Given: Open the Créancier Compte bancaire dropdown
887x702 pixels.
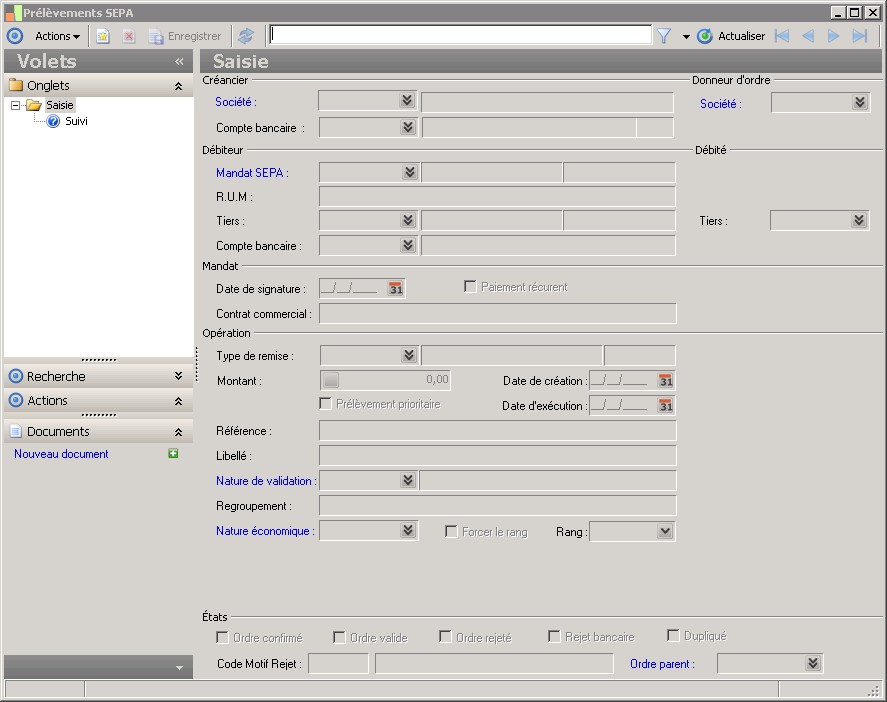Looking at the screenshot, I should pos(408,127).
